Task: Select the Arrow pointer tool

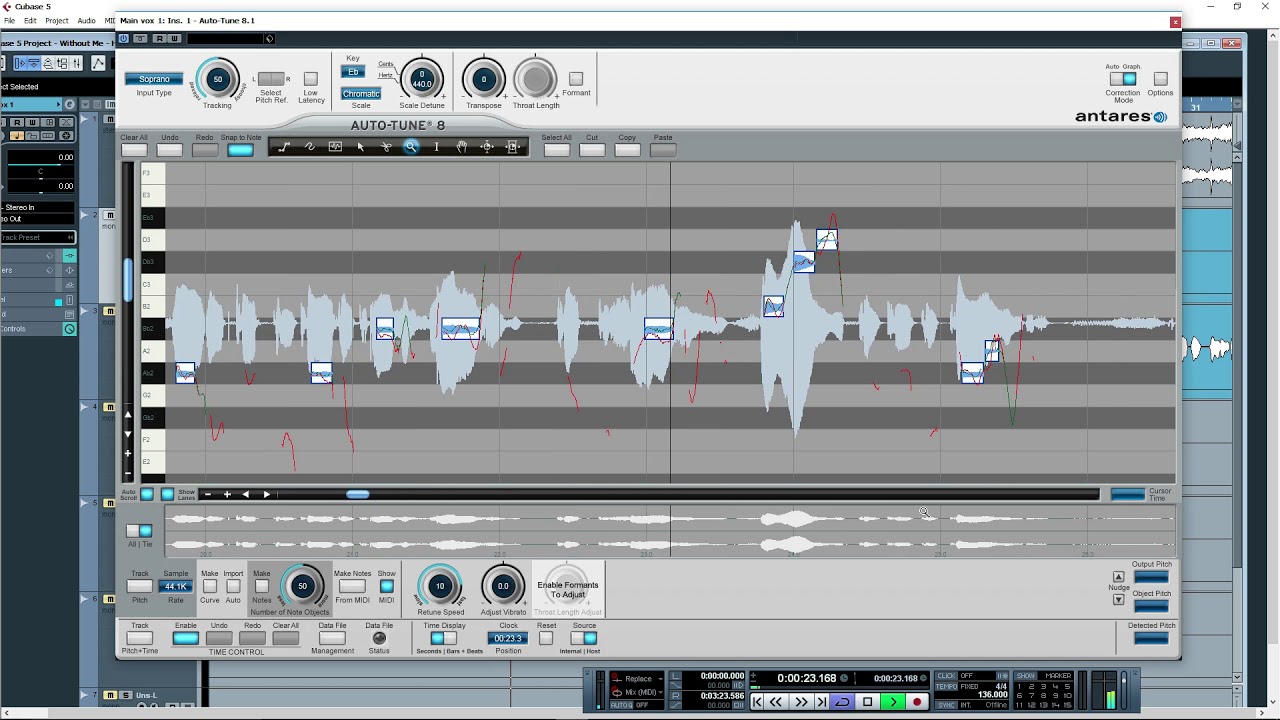Action: pyautogui.click(x=361, y=147)
